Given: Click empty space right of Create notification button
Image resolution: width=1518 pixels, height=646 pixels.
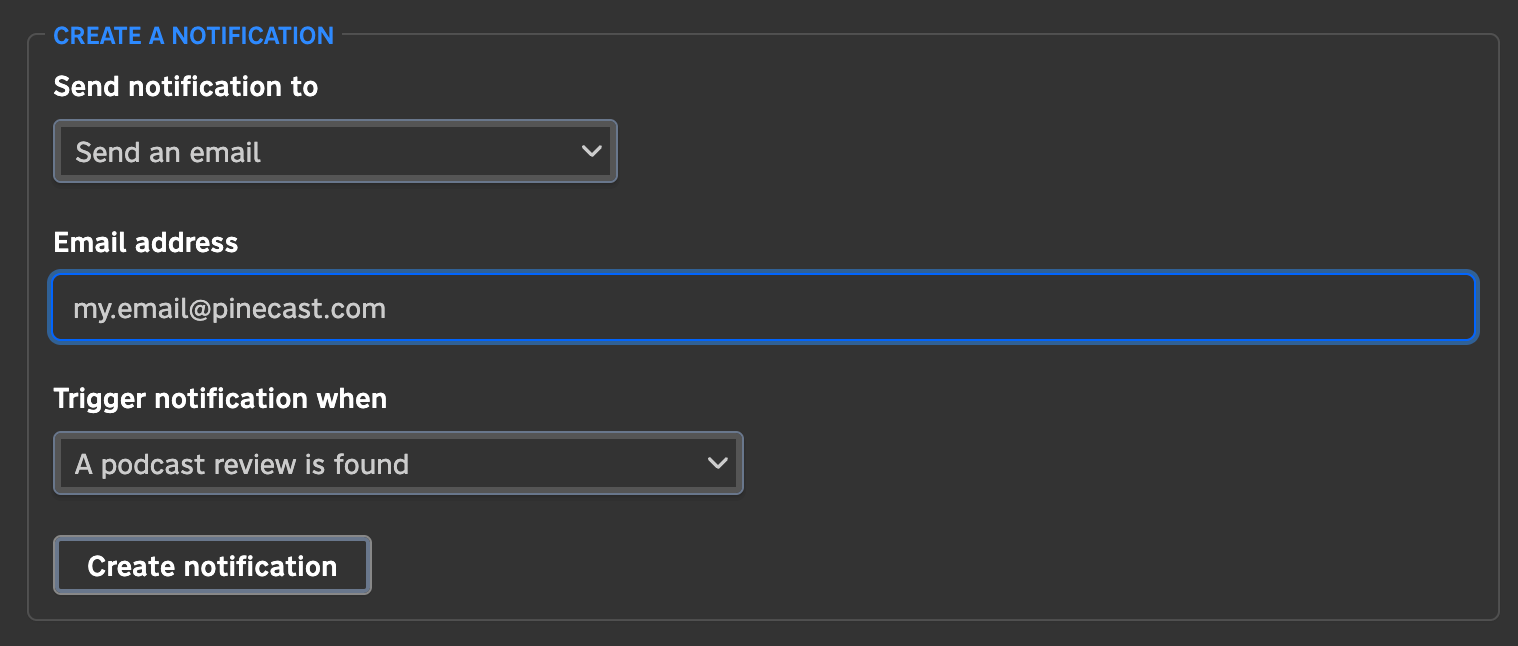Looking at the screenshot, I should pos(800,566).
